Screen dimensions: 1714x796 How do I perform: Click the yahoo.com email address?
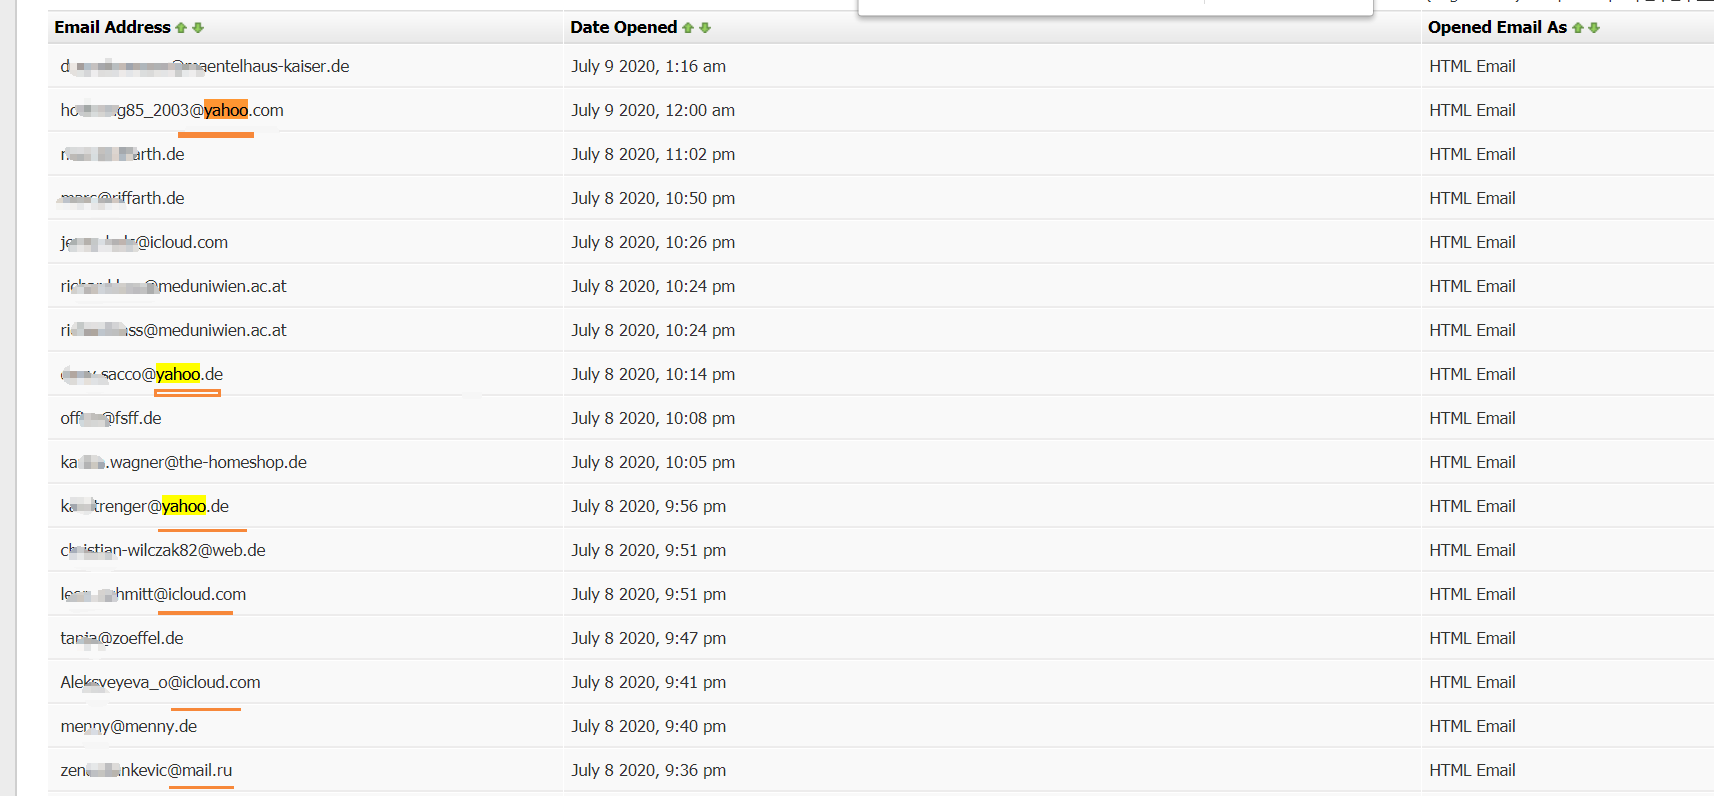172,111
